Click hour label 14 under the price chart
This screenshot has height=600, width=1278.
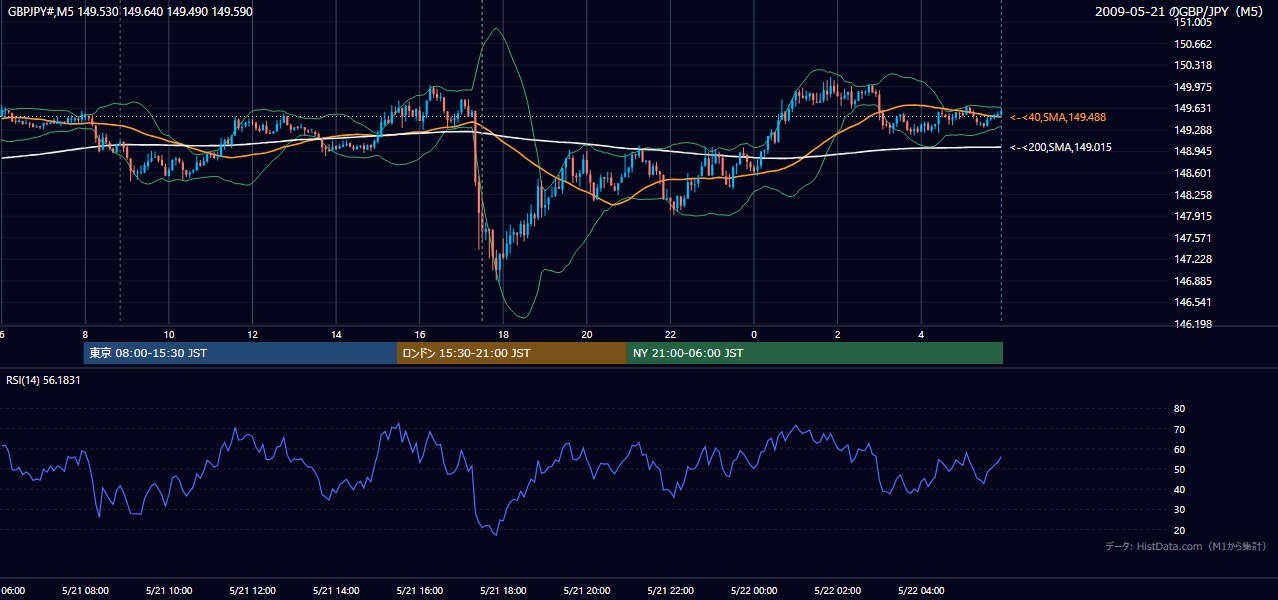pyautogui.click(x=336, y=334)
